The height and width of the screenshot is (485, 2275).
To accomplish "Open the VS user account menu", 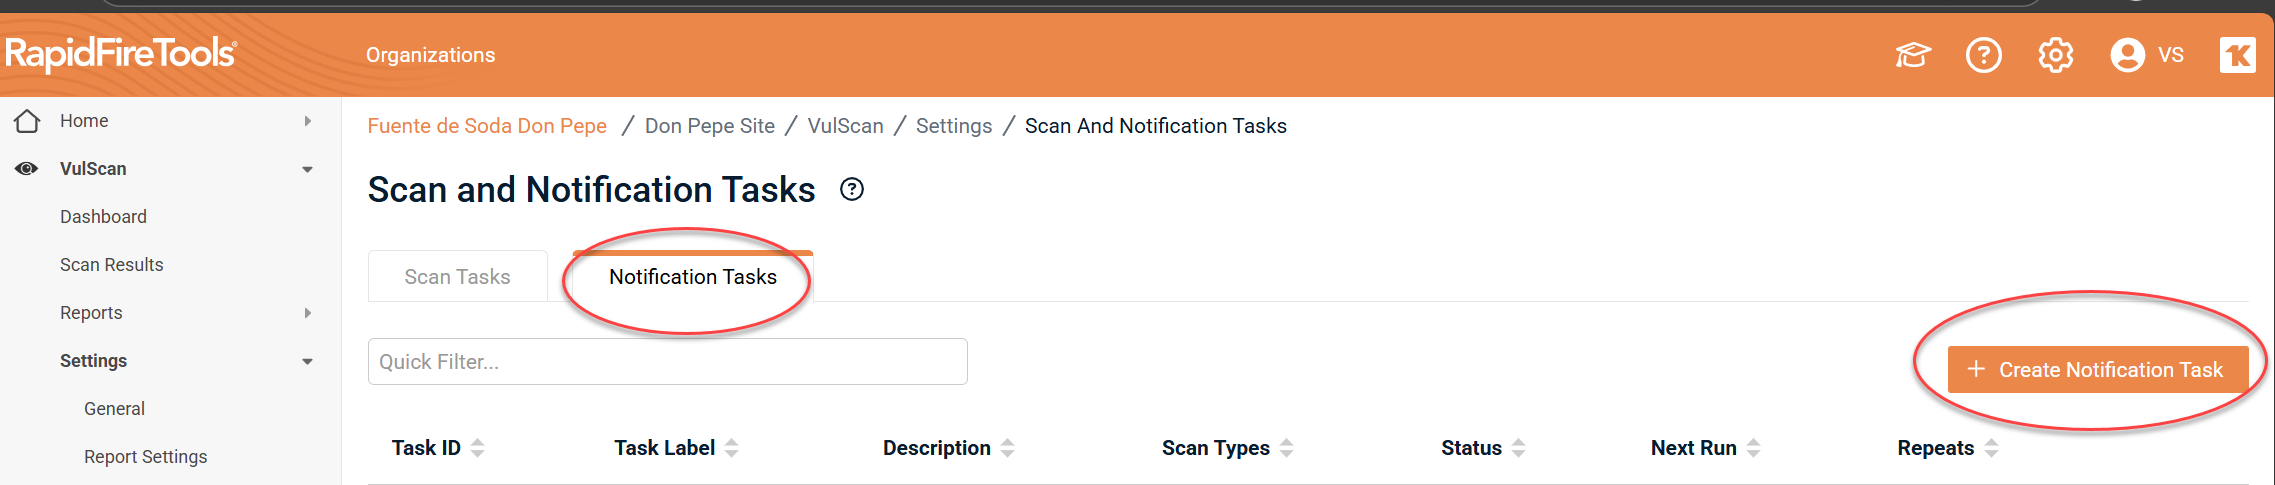I will 2146,55.
